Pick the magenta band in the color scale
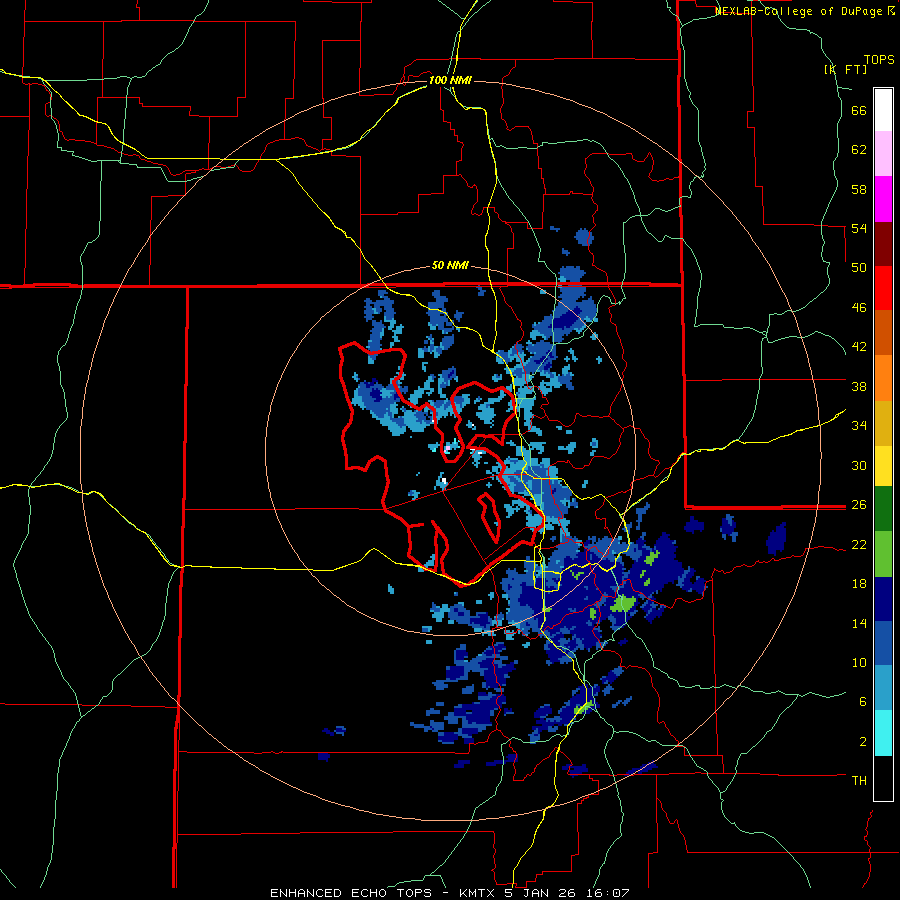 click(x=883, y=199)
